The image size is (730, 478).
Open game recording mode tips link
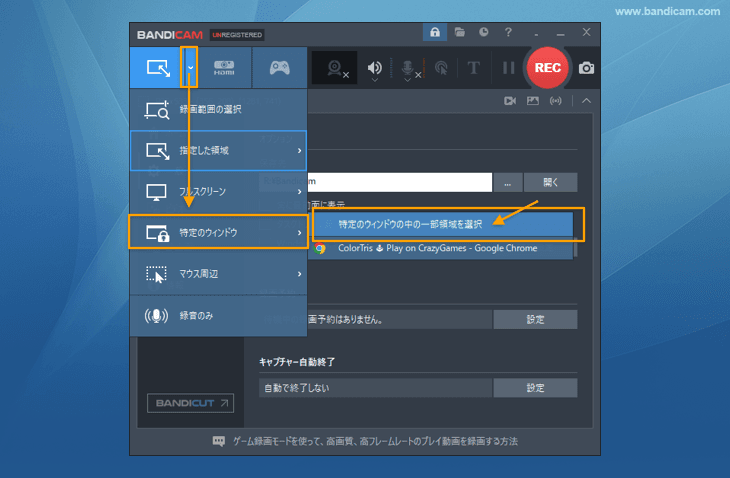pos(375,441)
